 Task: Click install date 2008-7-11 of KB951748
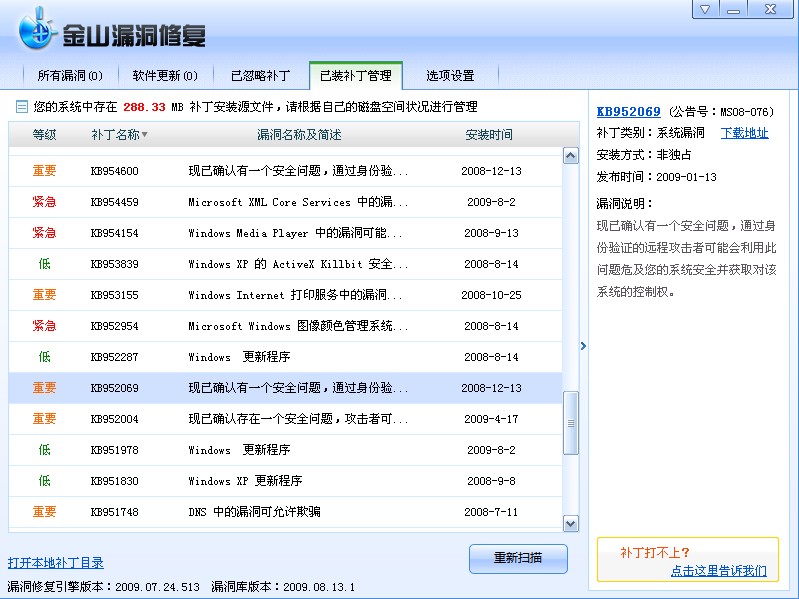pyautogui.click(x=491, y=512)
